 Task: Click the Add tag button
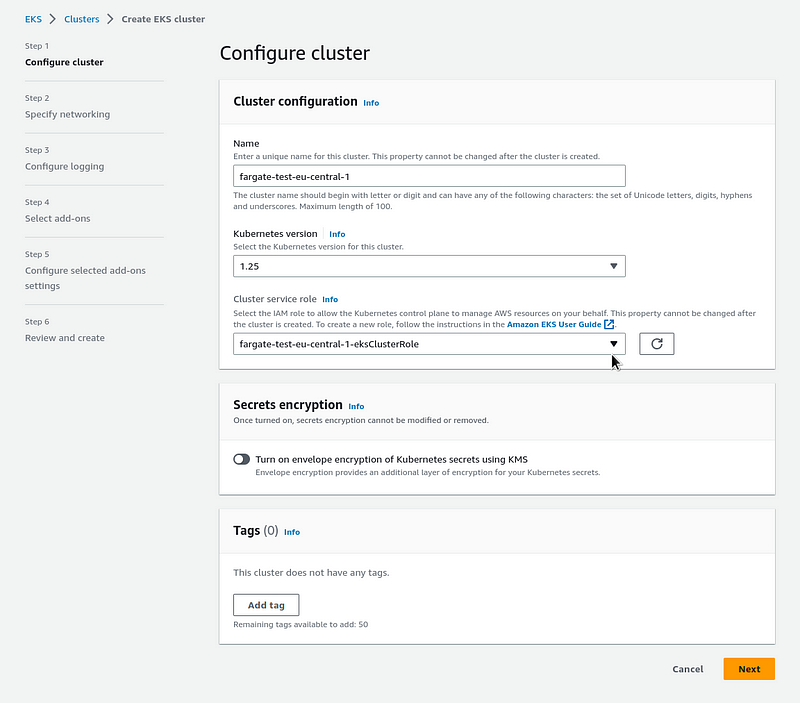[266, 605]
